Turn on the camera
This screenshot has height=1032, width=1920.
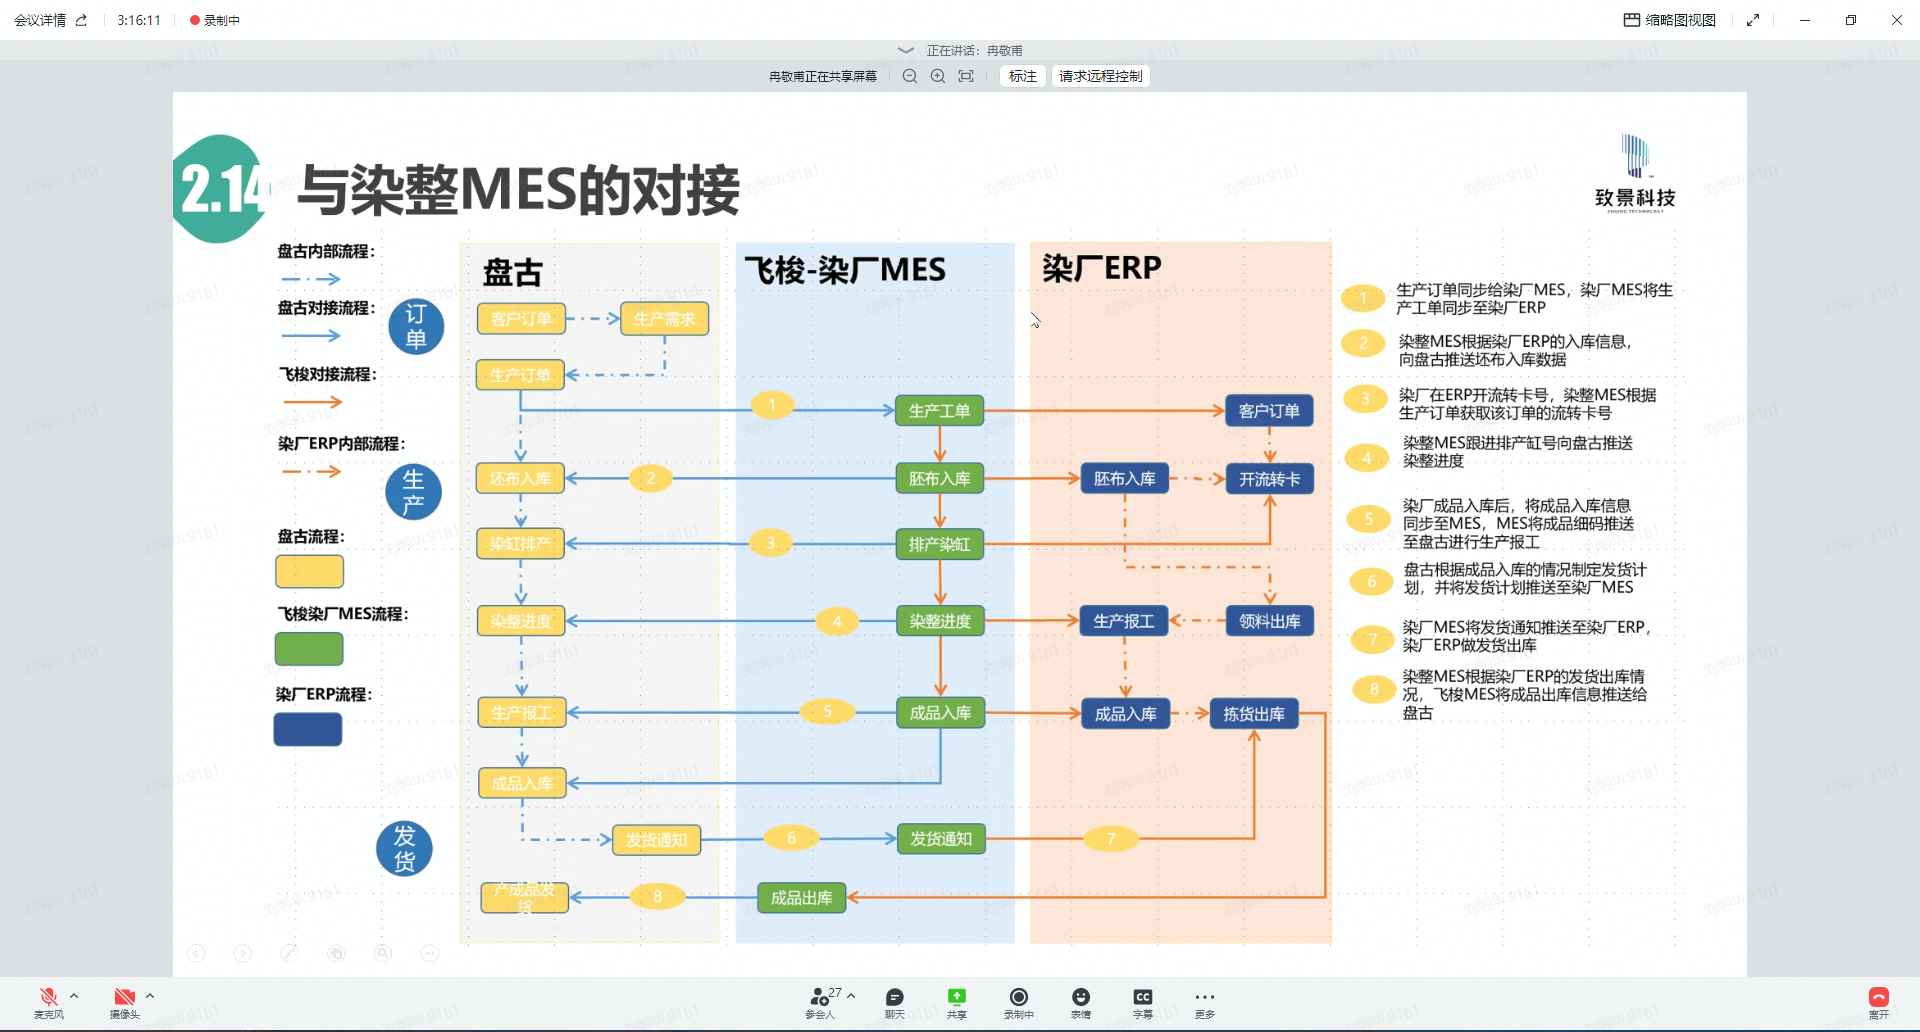(x=124, y=1002)
